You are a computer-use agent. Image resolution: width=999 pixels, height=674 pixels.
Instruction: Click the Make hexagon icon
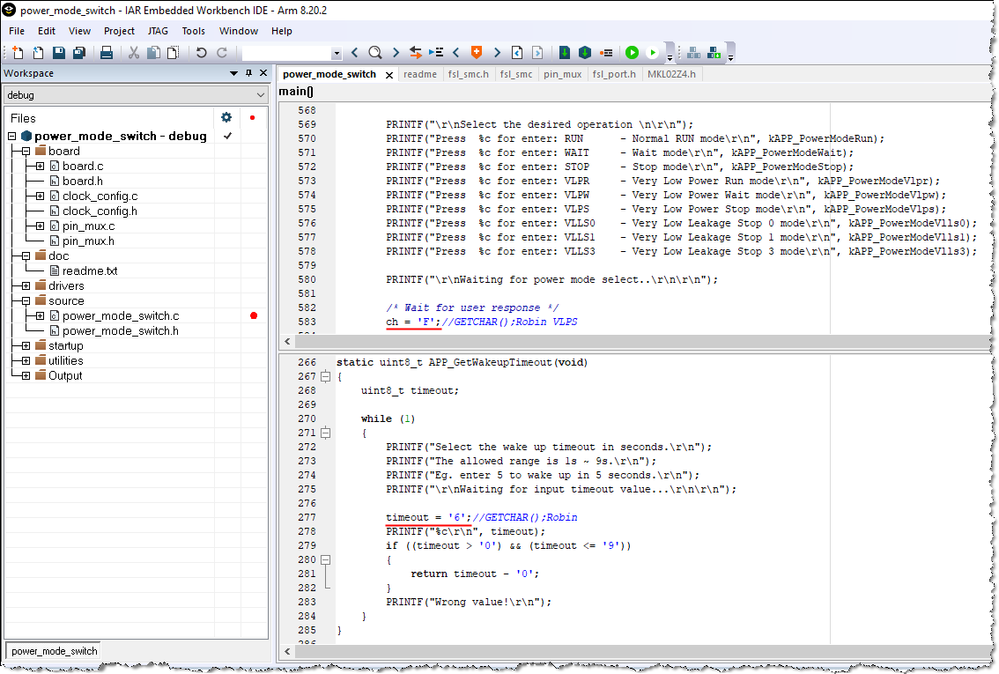point(585,53)
